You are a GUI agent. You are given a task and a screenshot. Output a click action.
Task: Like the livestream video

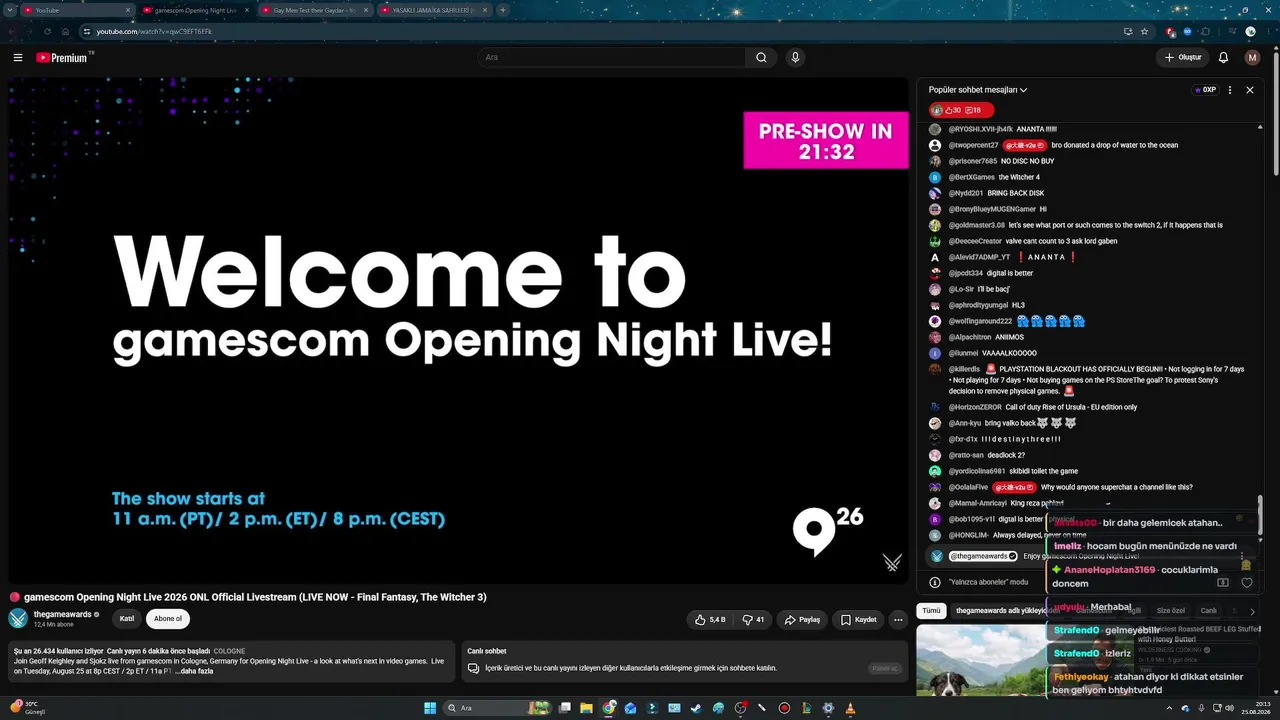[x=710, y=620]
